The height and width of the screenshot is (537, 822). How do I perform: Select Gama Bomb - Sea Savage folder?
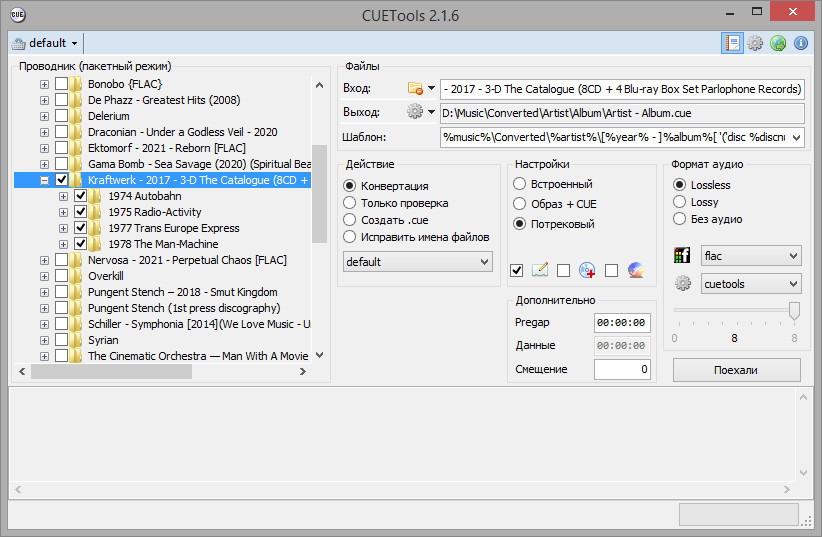pyautogui.click(x=199, y=164)
